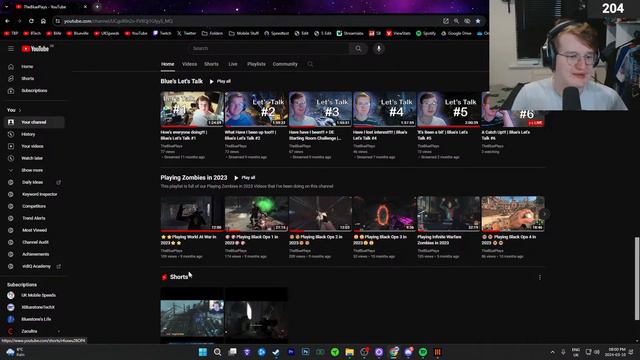Open the YouTube bookmark in bar
The height and width of the screenshot is (360, 640).
click(x=136, y=33)
